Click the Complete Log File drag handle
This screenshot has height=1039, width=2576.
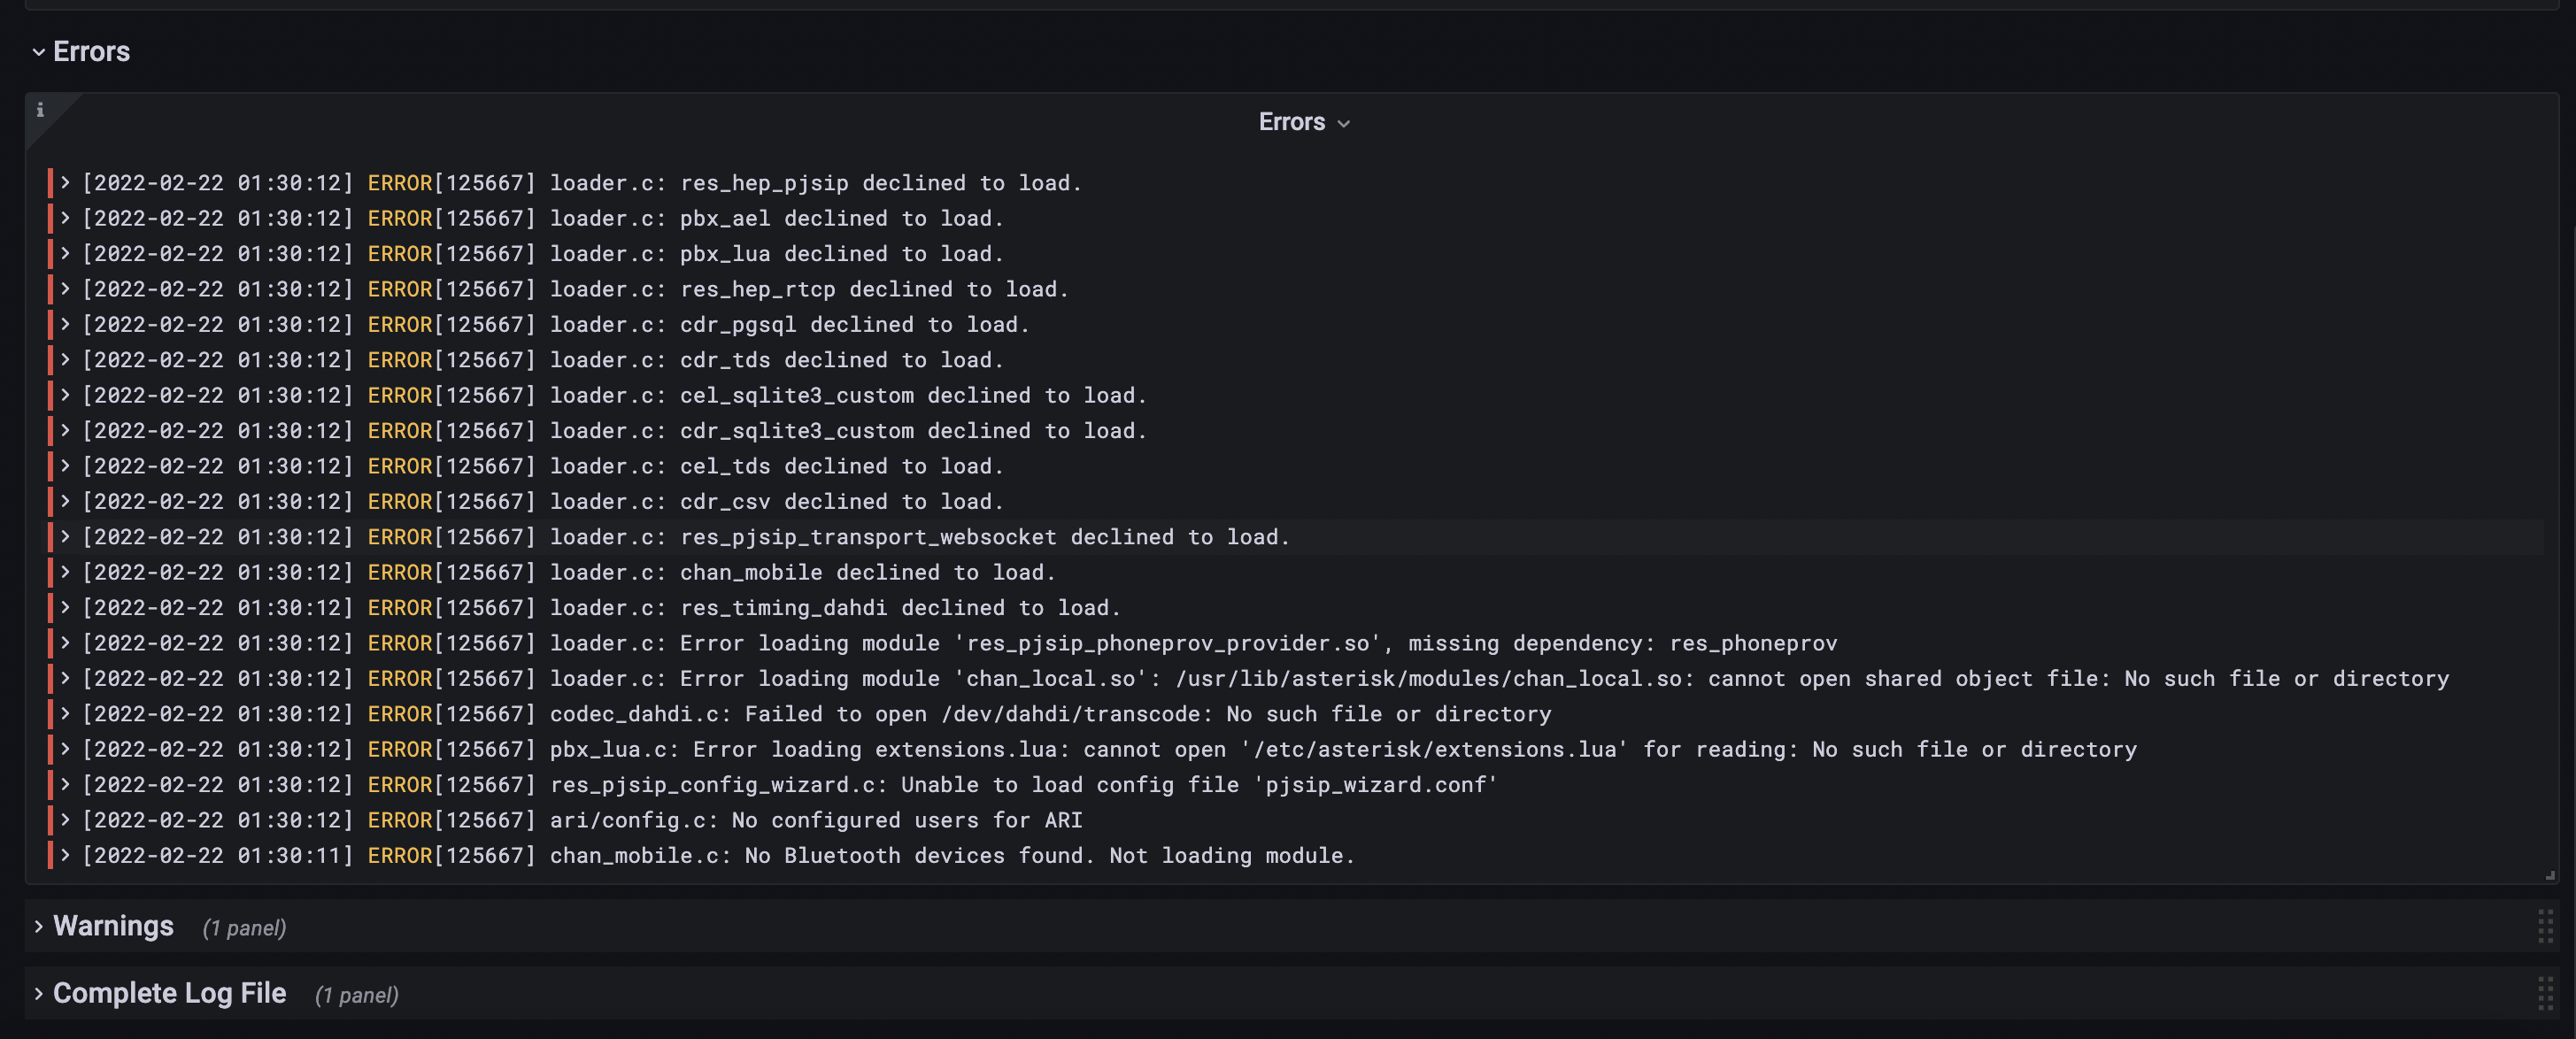click(x=2545, y=993)
